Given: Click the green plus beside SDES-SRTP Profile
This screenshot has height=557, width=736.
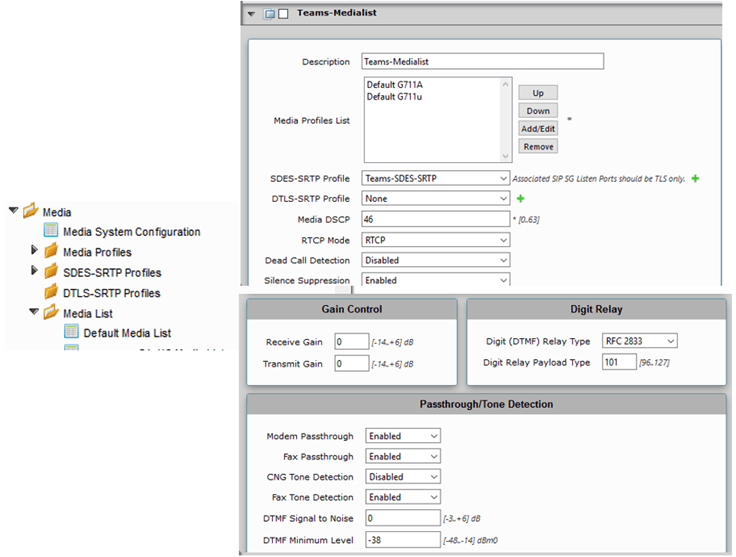Looking at the screenshot, I should (695, 178).
